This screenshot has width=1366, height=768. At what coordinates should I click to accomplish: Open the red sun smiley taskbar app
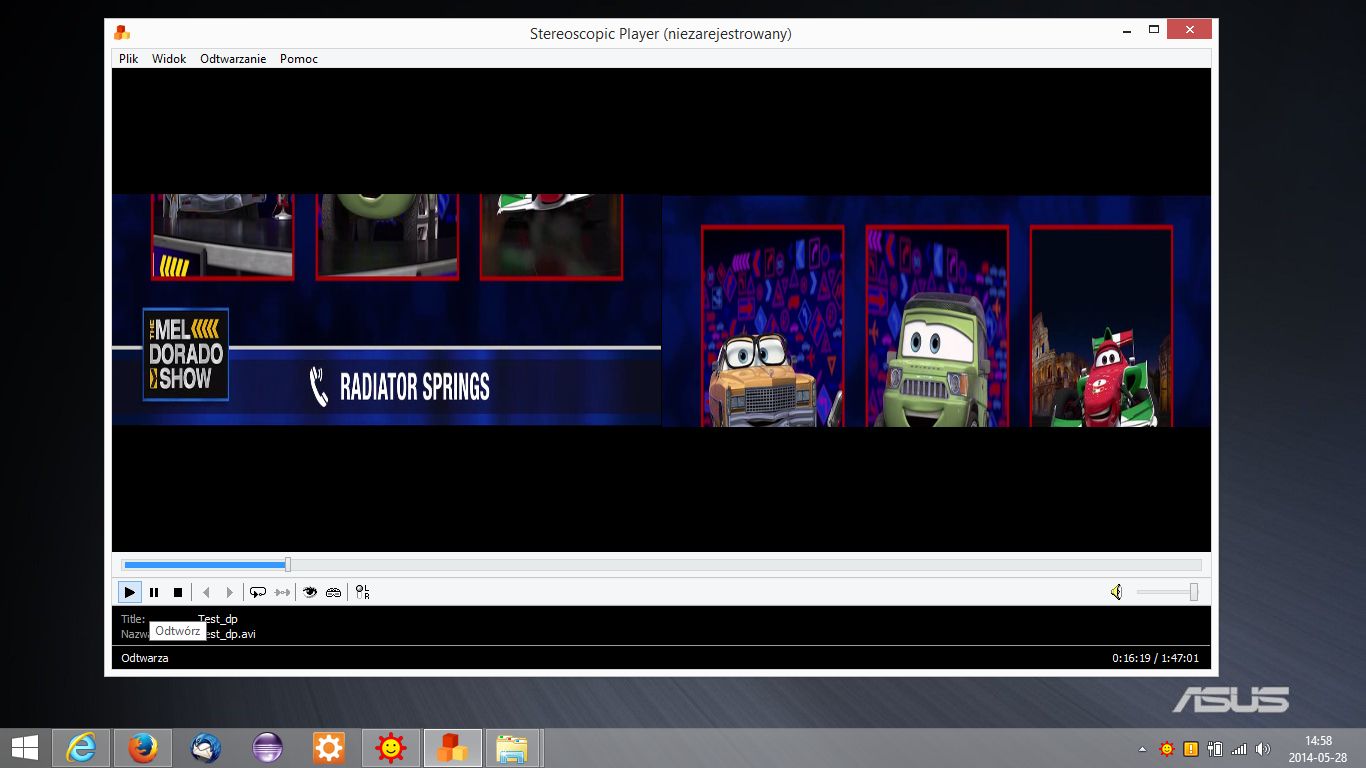coord(391,747)
